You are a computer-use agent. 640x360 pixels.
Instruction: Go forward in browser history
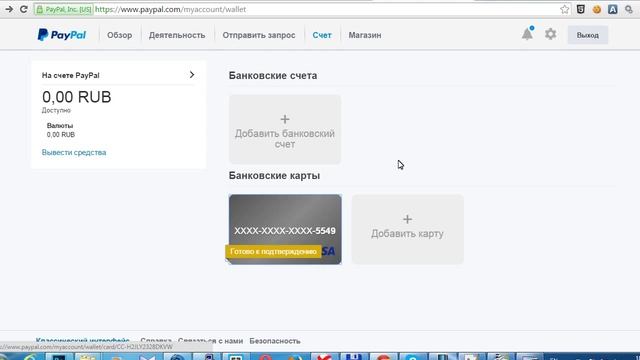point(9,9)
